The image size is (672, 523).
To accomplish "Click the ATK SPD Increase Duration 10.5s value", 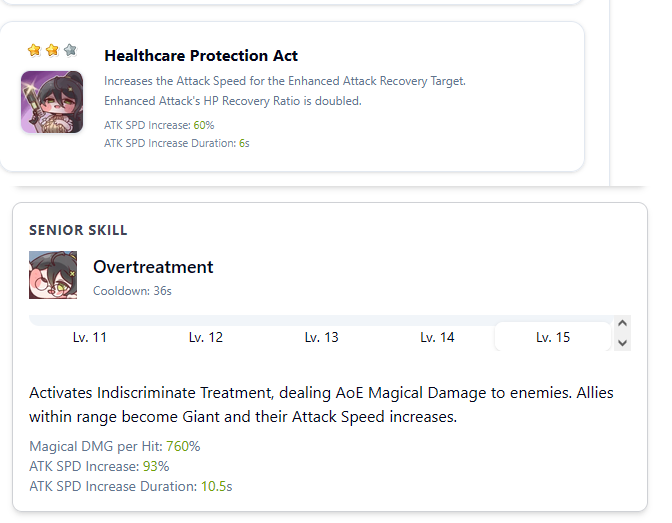I will 216,487.
